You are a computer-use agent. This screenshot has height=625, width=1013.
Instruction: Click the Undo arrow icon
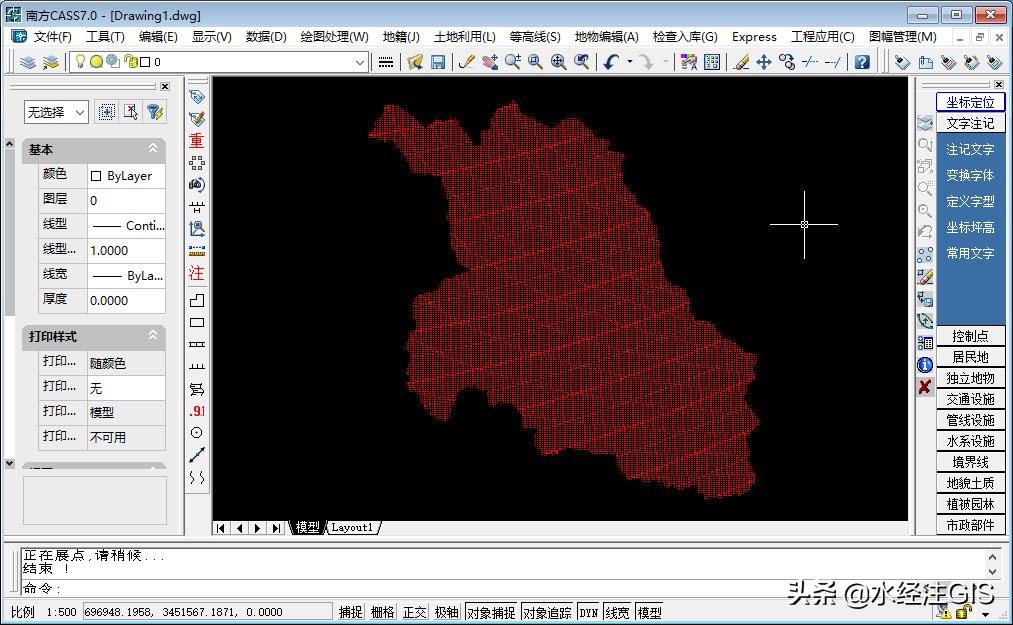[x=611, y=62]
